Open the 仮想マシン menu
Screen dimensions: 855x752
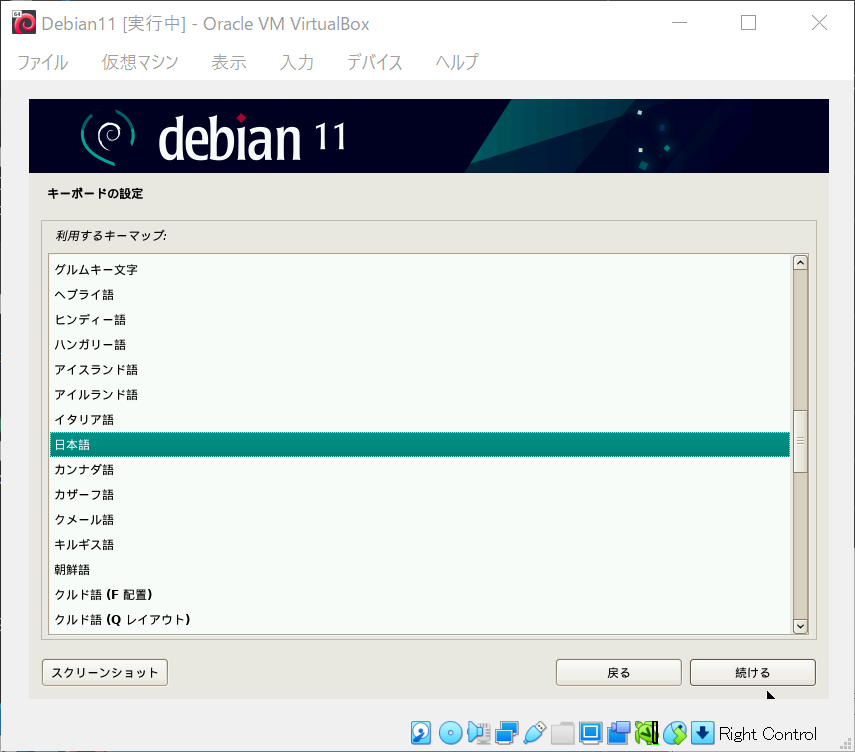140,62
